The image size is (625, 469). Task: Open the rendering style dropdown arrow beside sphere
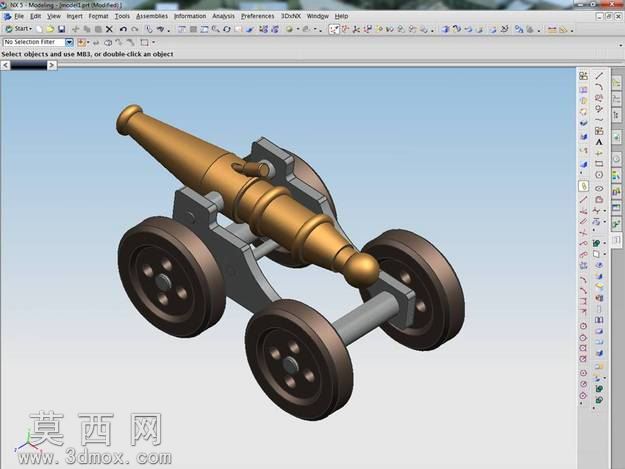pyautogui.click(x=298, y=29)
